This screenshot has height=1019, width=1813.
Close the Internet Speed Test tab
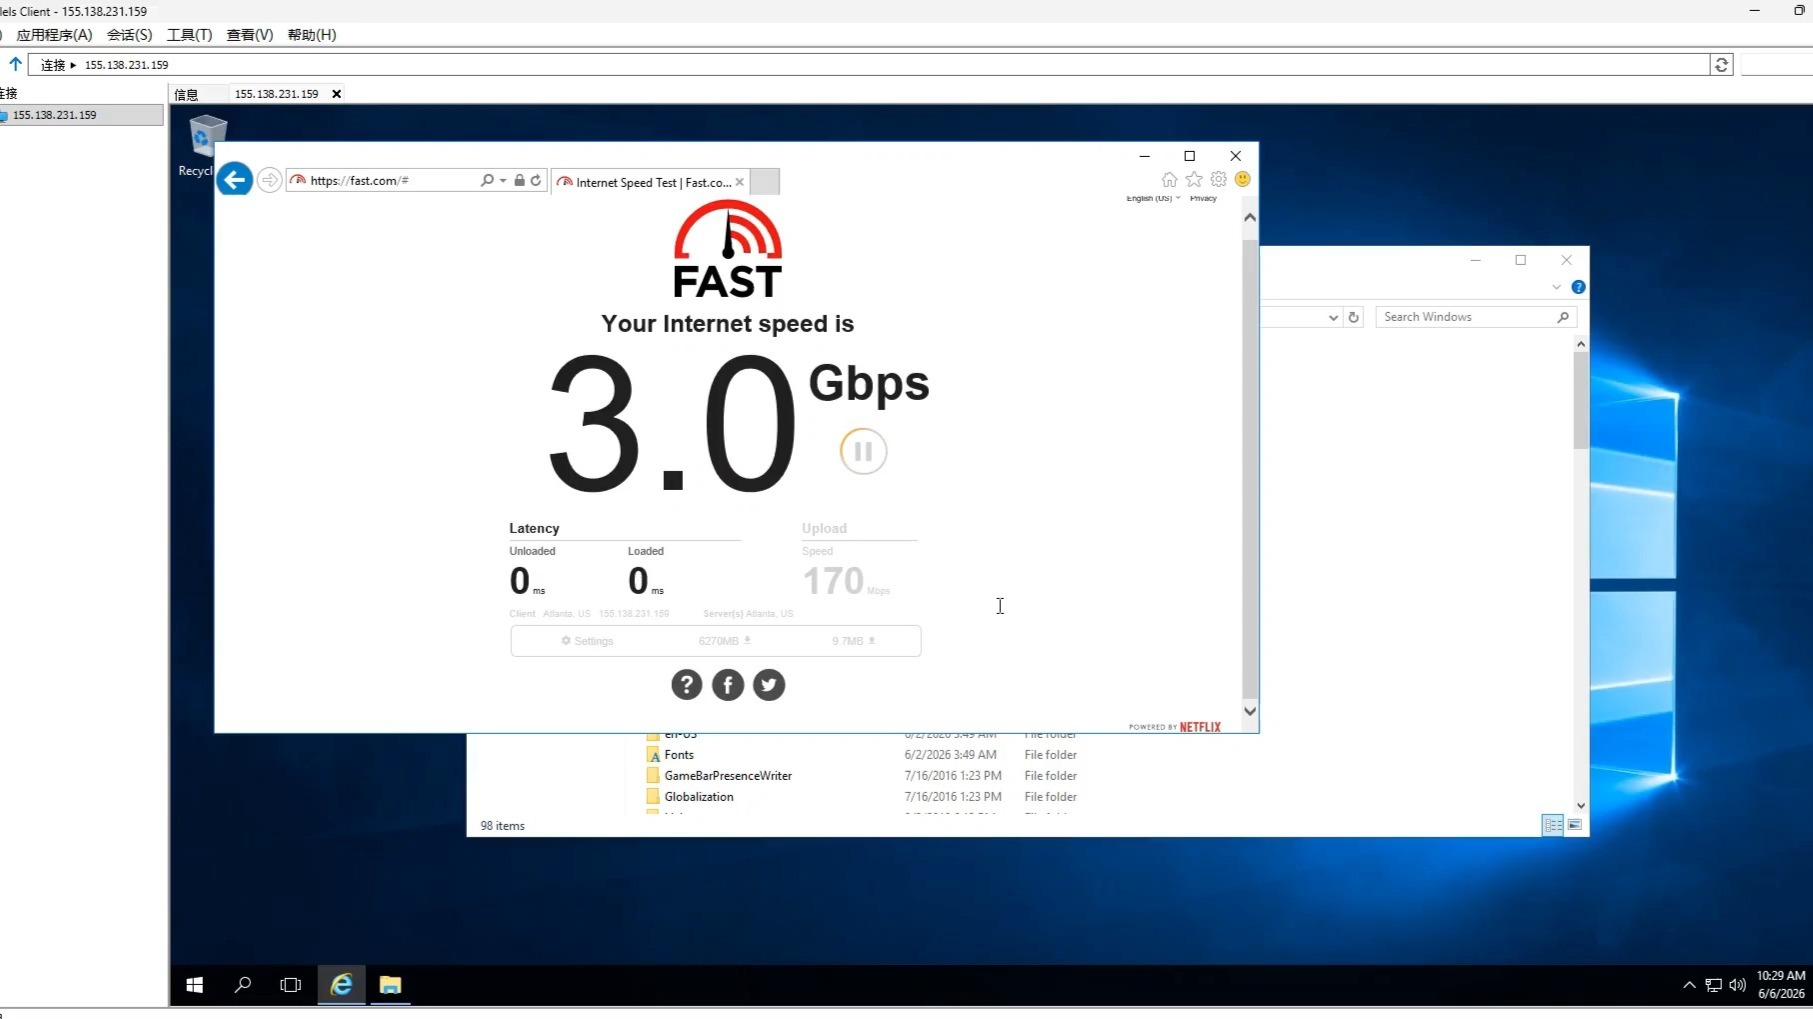pyautogui.click(x=739, y=182)
